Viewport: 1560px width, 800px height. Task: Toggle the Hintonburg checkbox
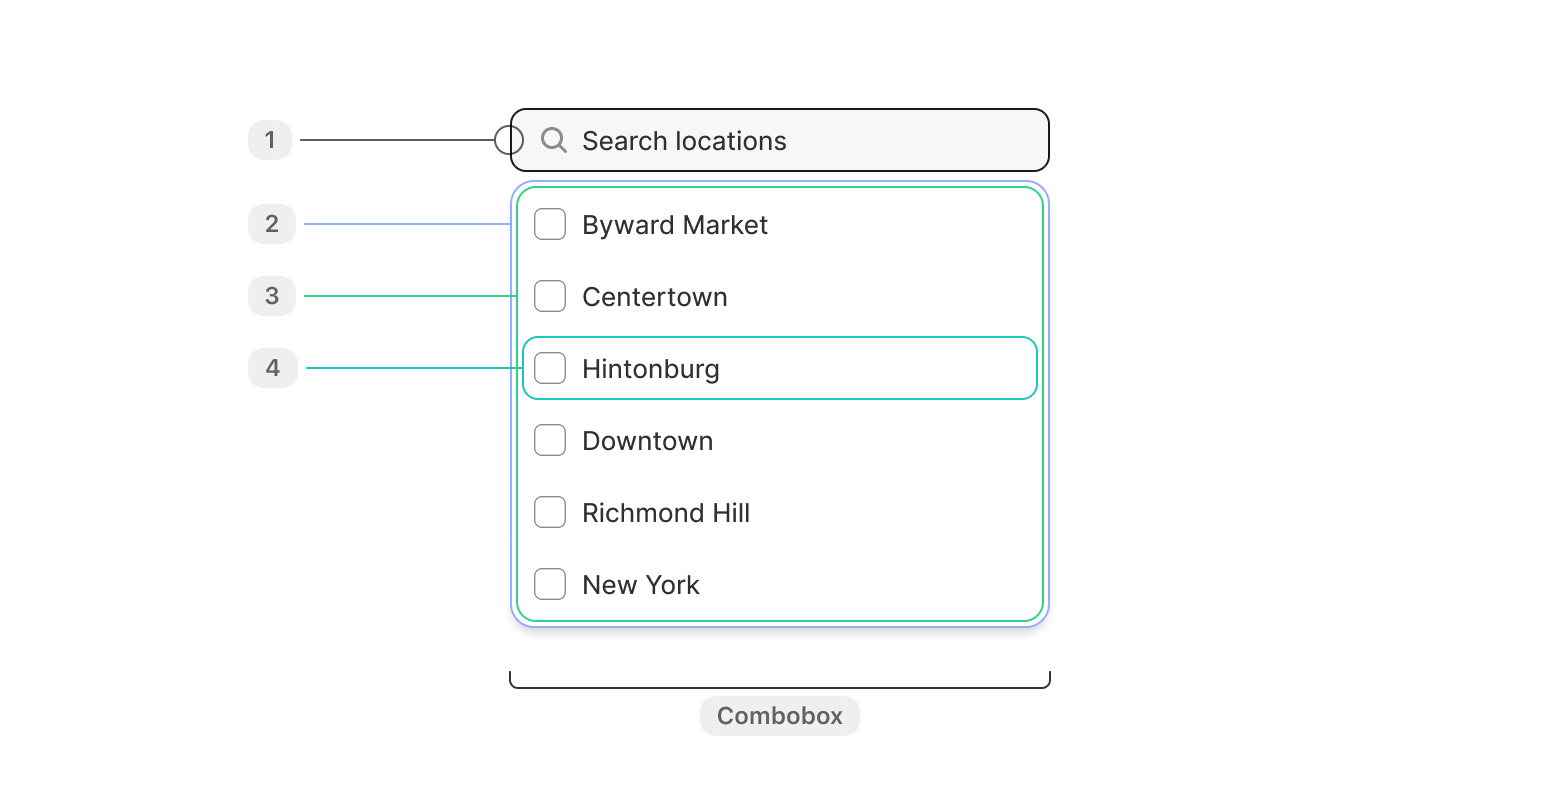point(550,368)
